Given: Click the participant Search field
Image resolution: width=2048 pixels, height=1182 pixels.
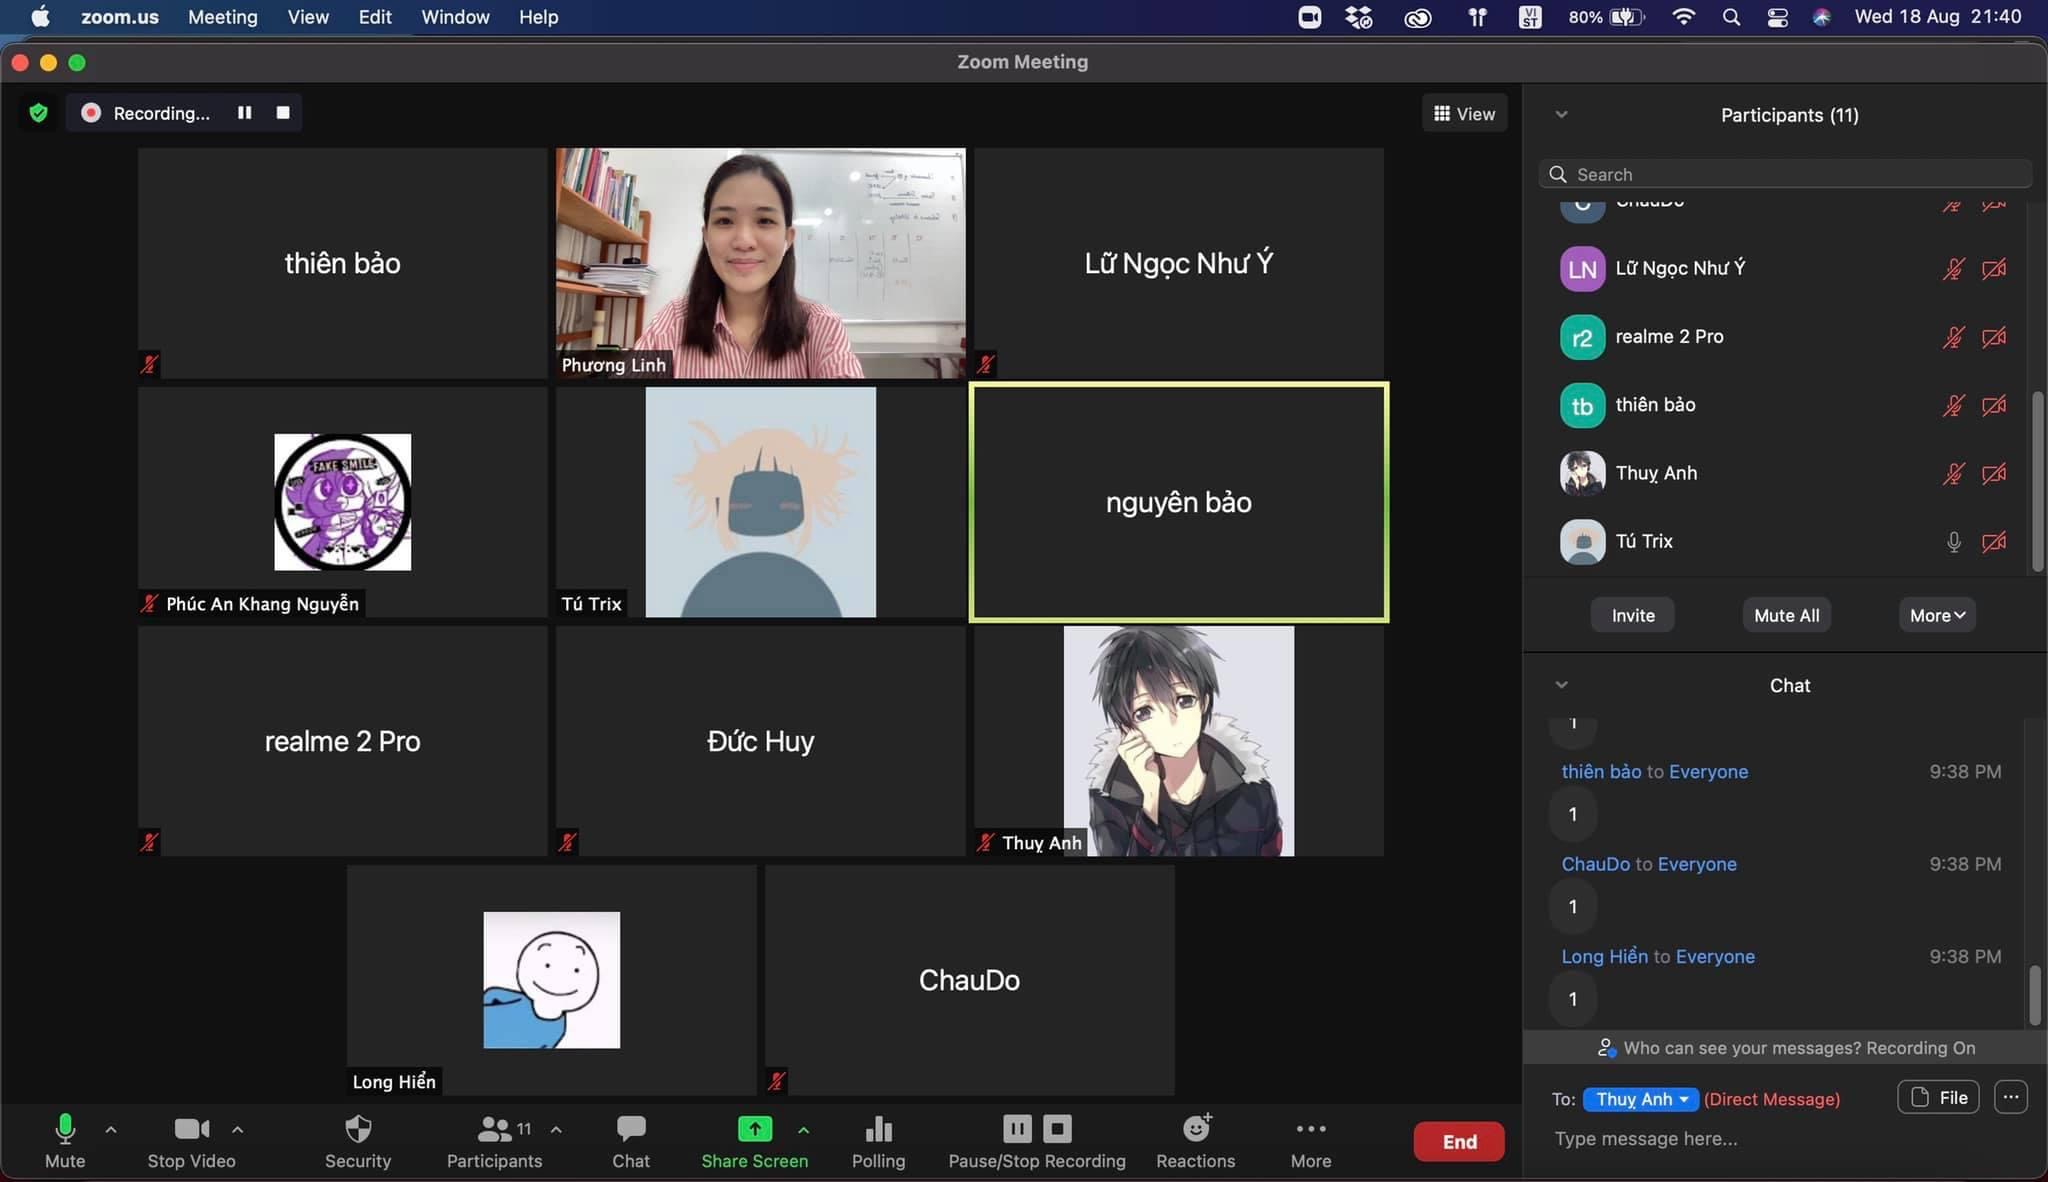Looking at the screenshot, I should [1785, 174].
